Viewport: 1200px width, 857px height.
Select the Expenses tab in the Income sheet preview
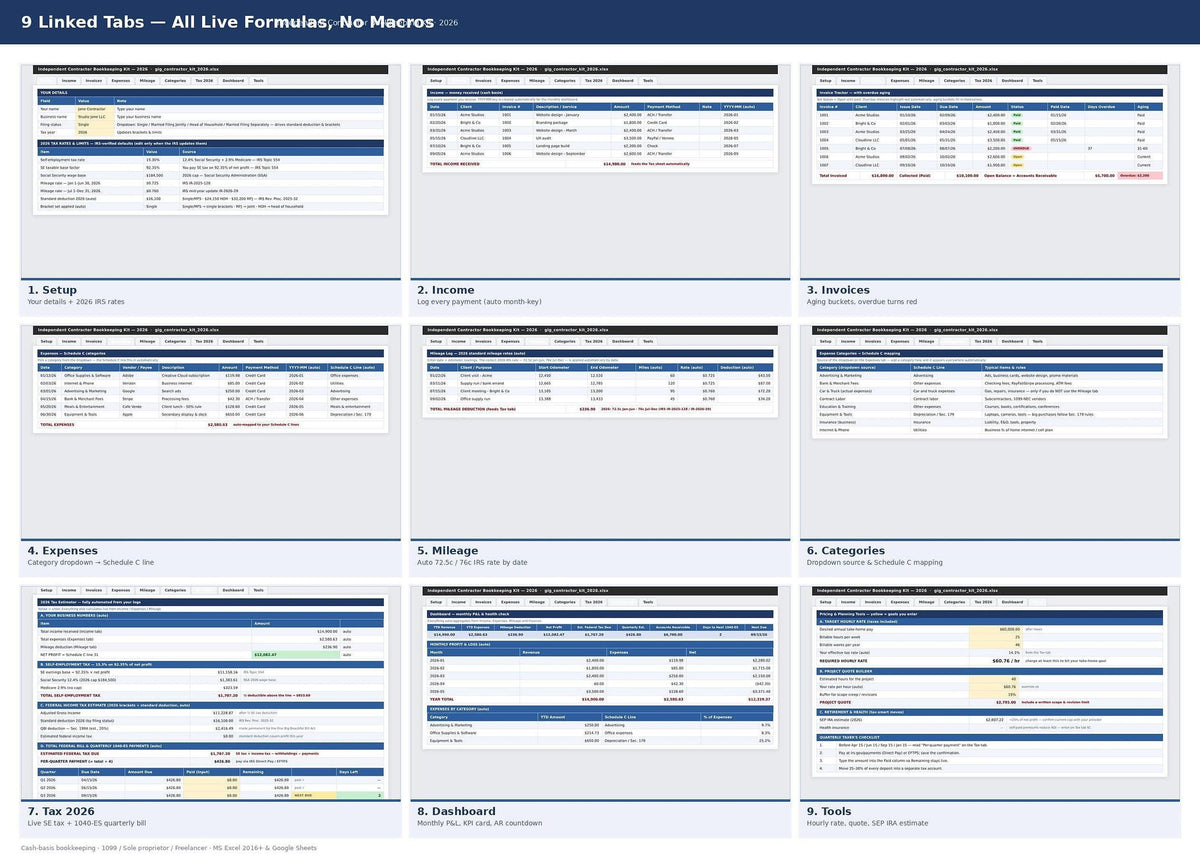(510, 80)
